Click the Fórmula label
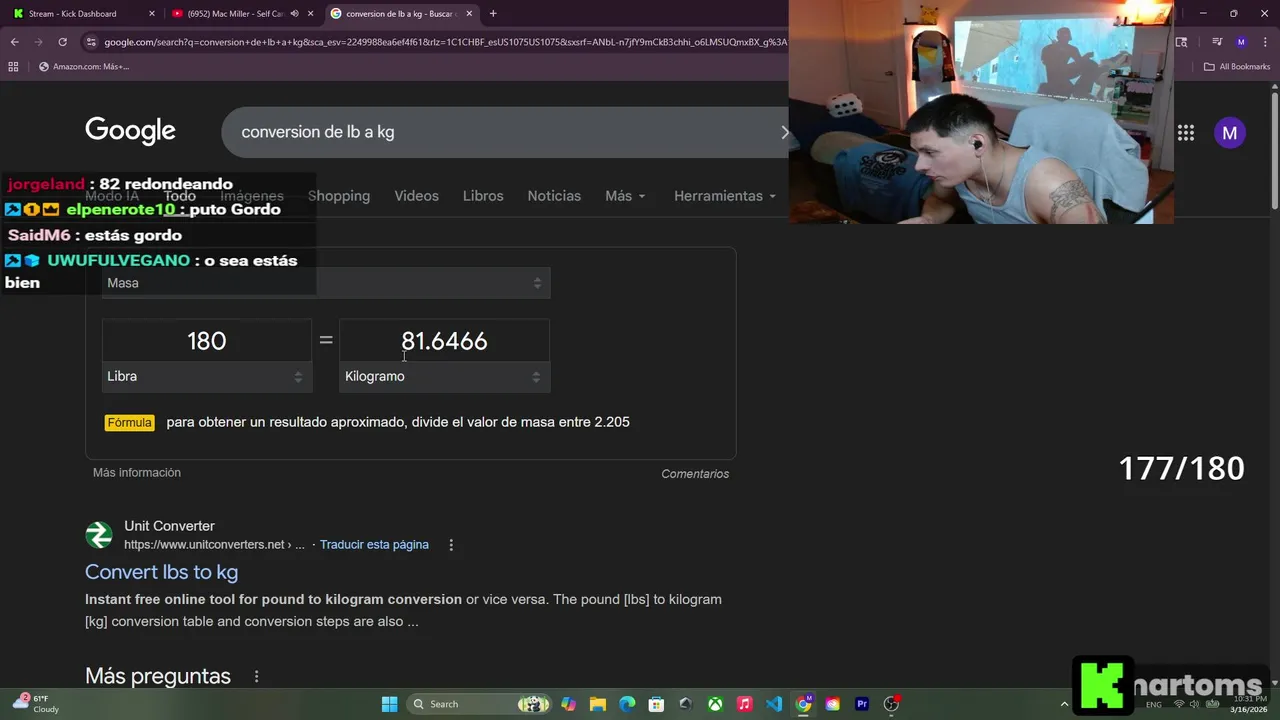Image resolution: width=1280 pixels, height=720 pixels. click(x=130, y=423)
